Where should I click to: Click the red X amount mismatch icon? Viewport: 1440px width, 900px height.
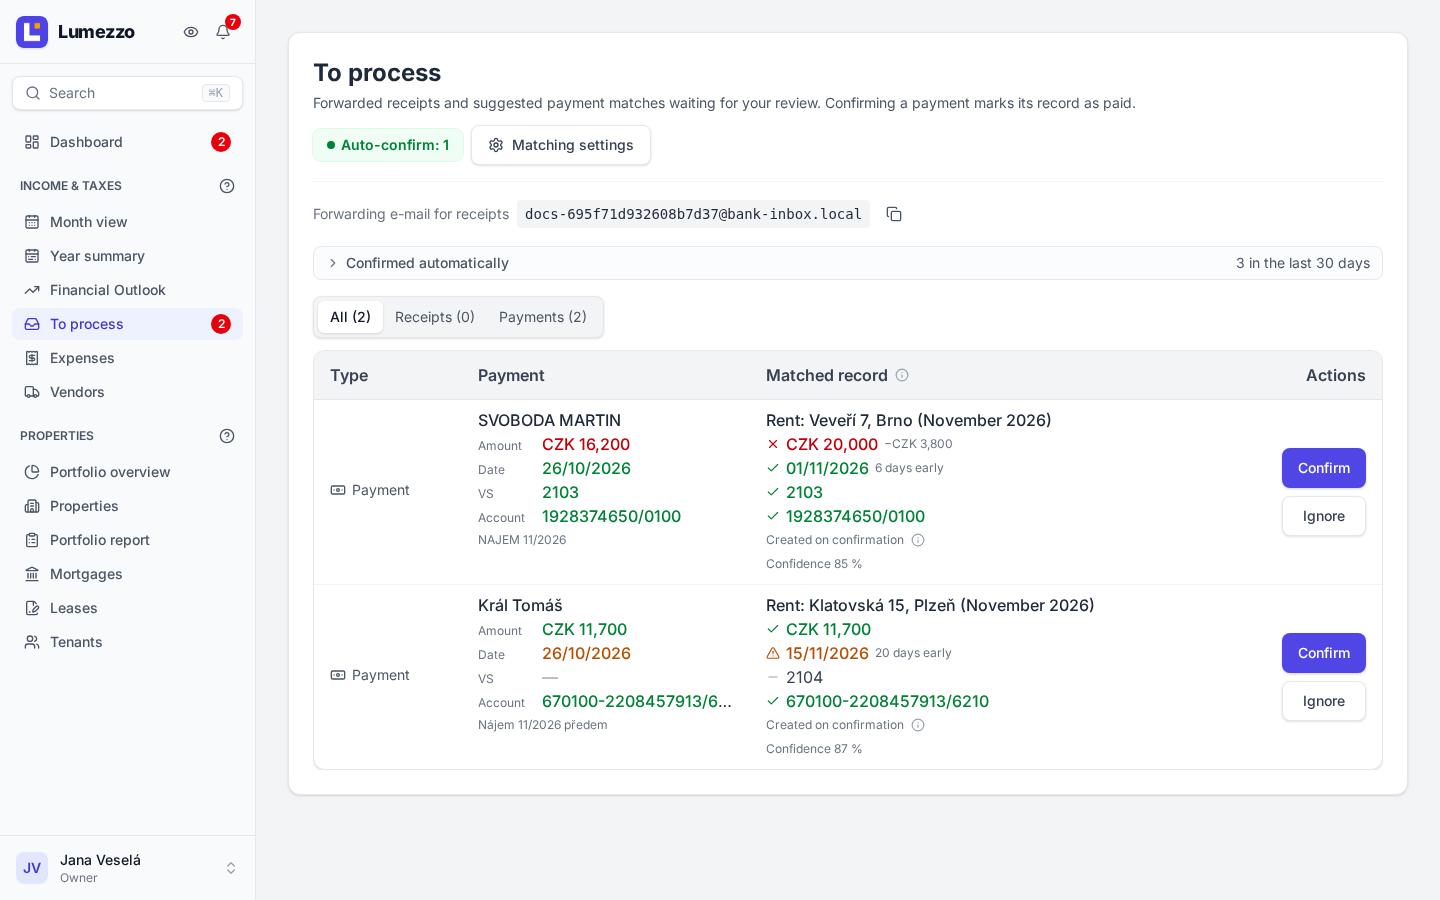(x=773, y=444)
